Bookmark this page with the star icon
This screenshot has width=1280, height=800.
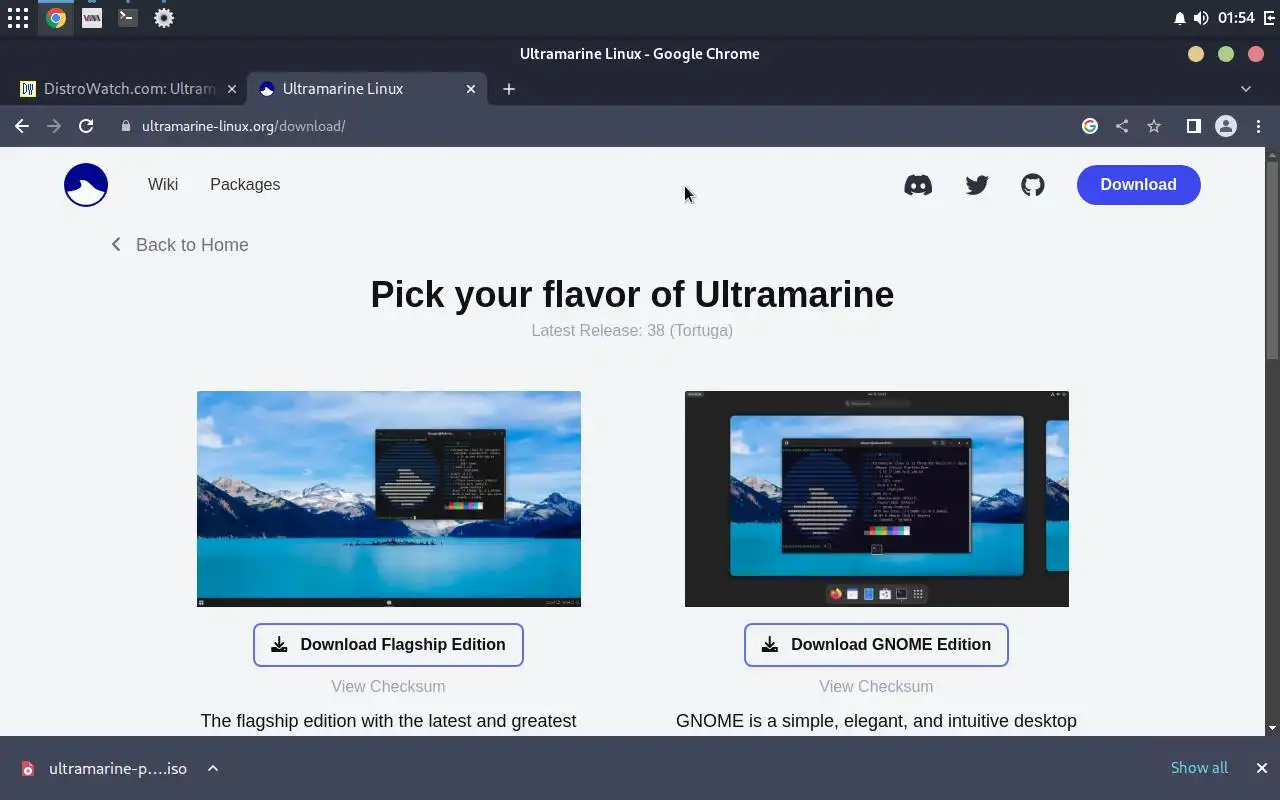[1154, 126]
